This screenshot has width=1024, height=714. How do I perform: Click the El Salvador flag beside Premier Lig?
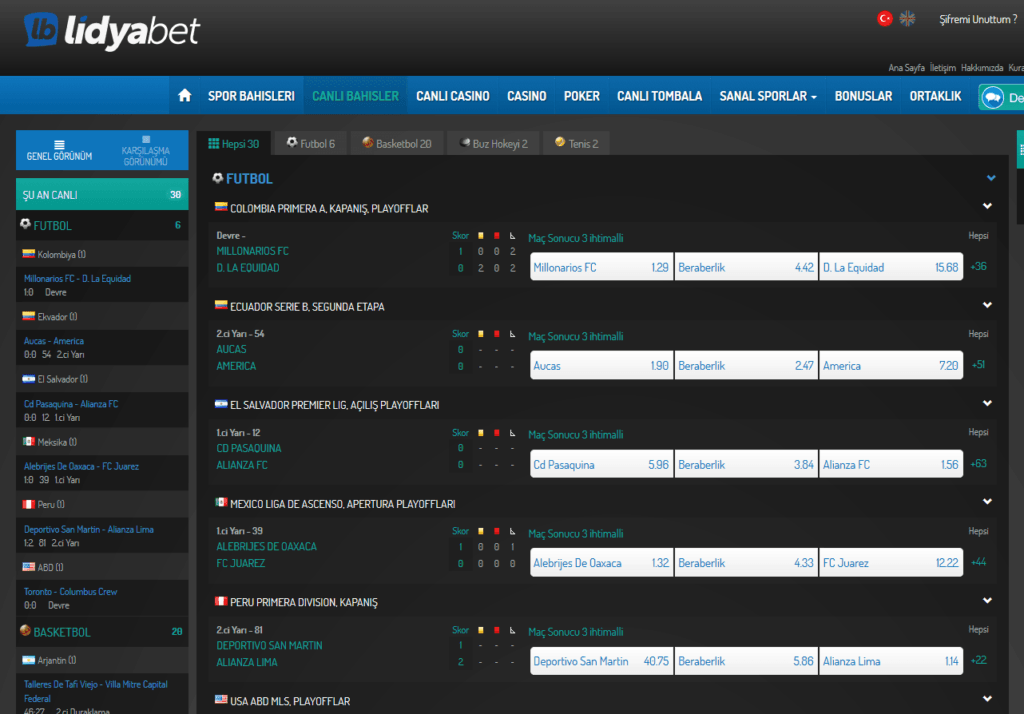click(221, 404)
